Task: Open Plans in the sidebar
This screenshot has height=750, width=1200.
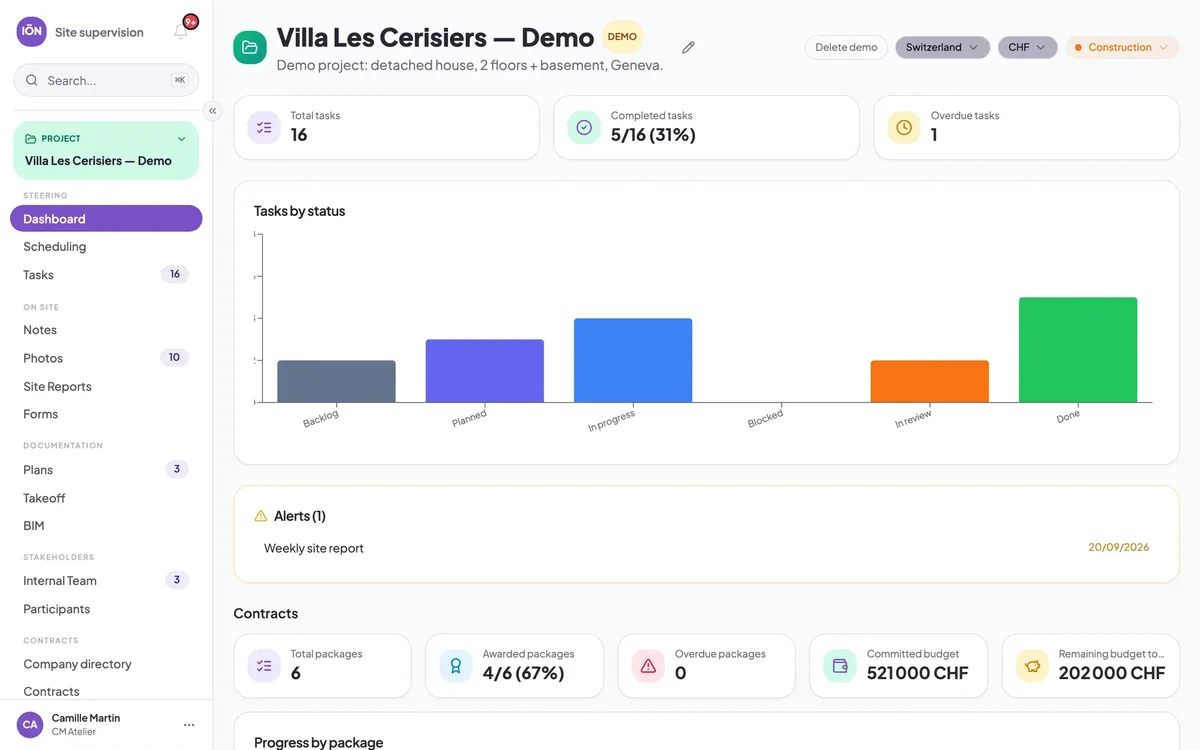Action: 106,470
